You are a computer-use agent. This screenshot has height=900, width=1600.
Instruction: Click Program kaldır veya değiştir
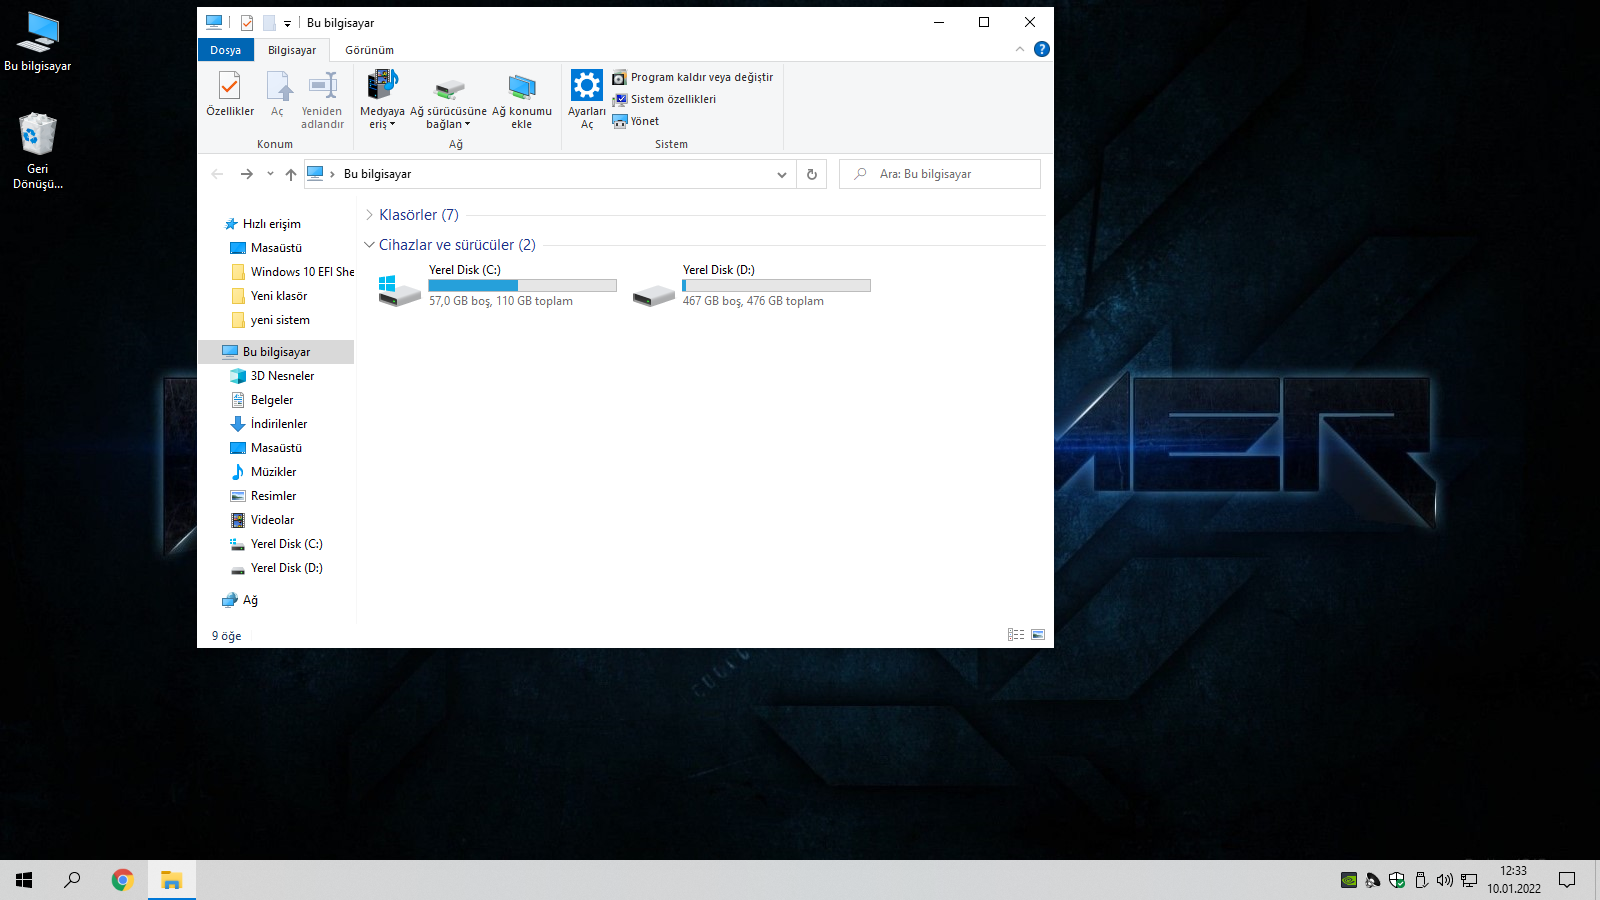(x=700, y=77)
